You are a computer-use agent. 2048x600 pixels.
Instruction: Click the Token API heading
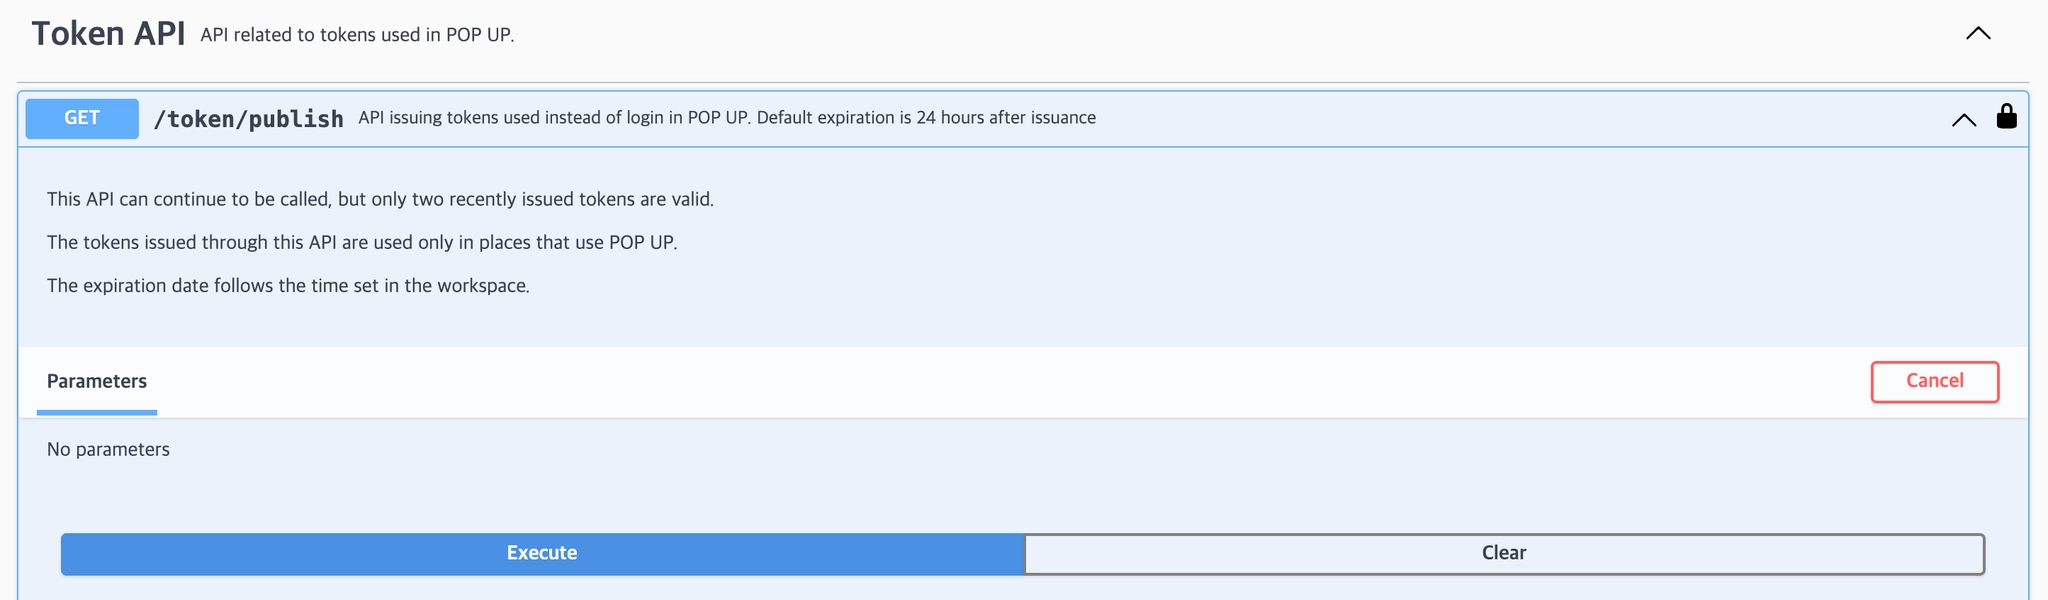(108, 34)
